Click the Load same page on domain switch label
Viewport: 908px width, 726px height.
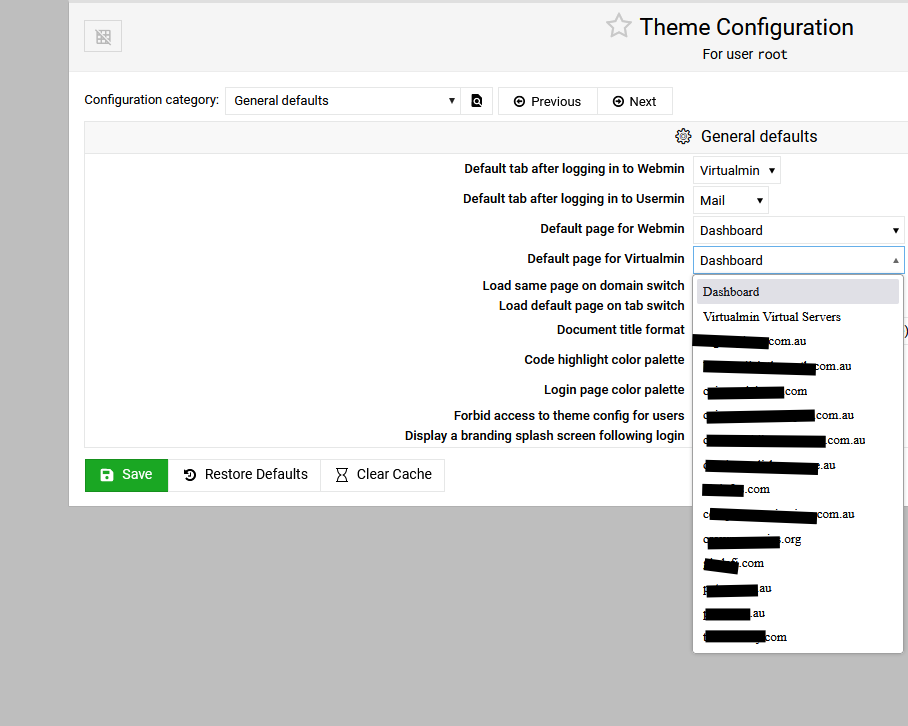(583, 286)
